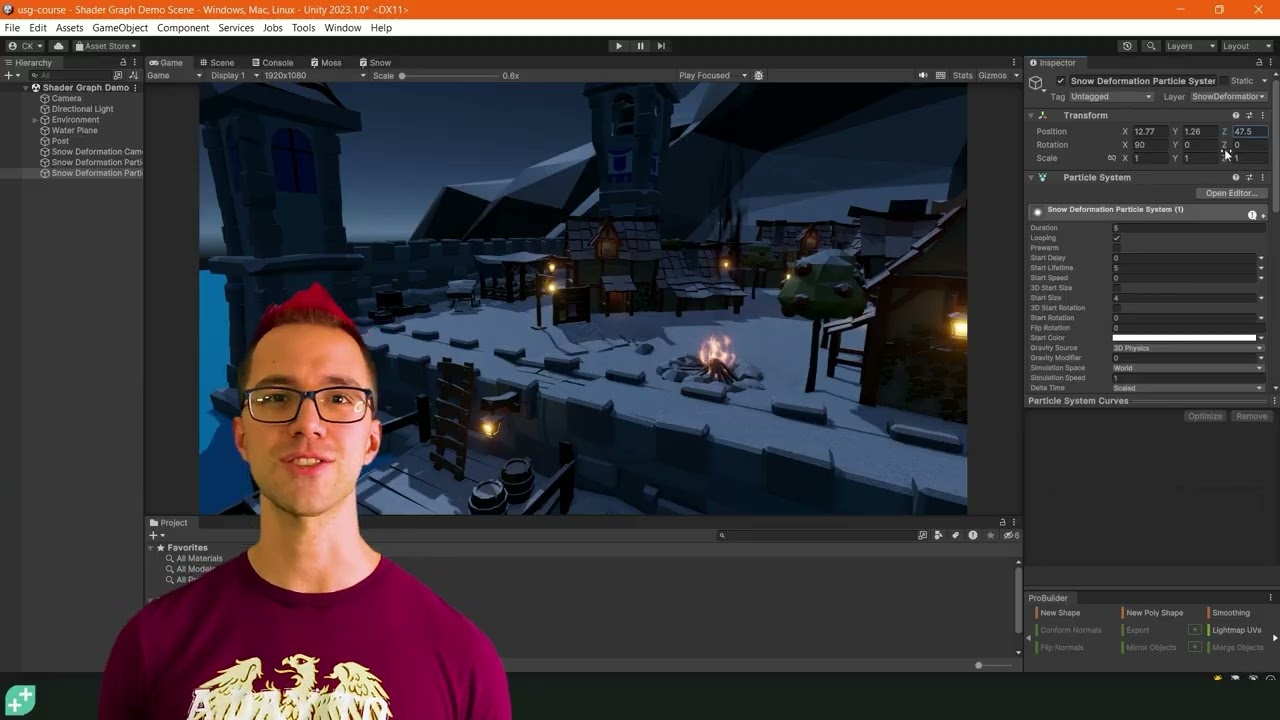Image resolution: width=1280 pixels, height=720 pixels.
Task: Switch to the Scene tab
Action: [x=216, y=62]
